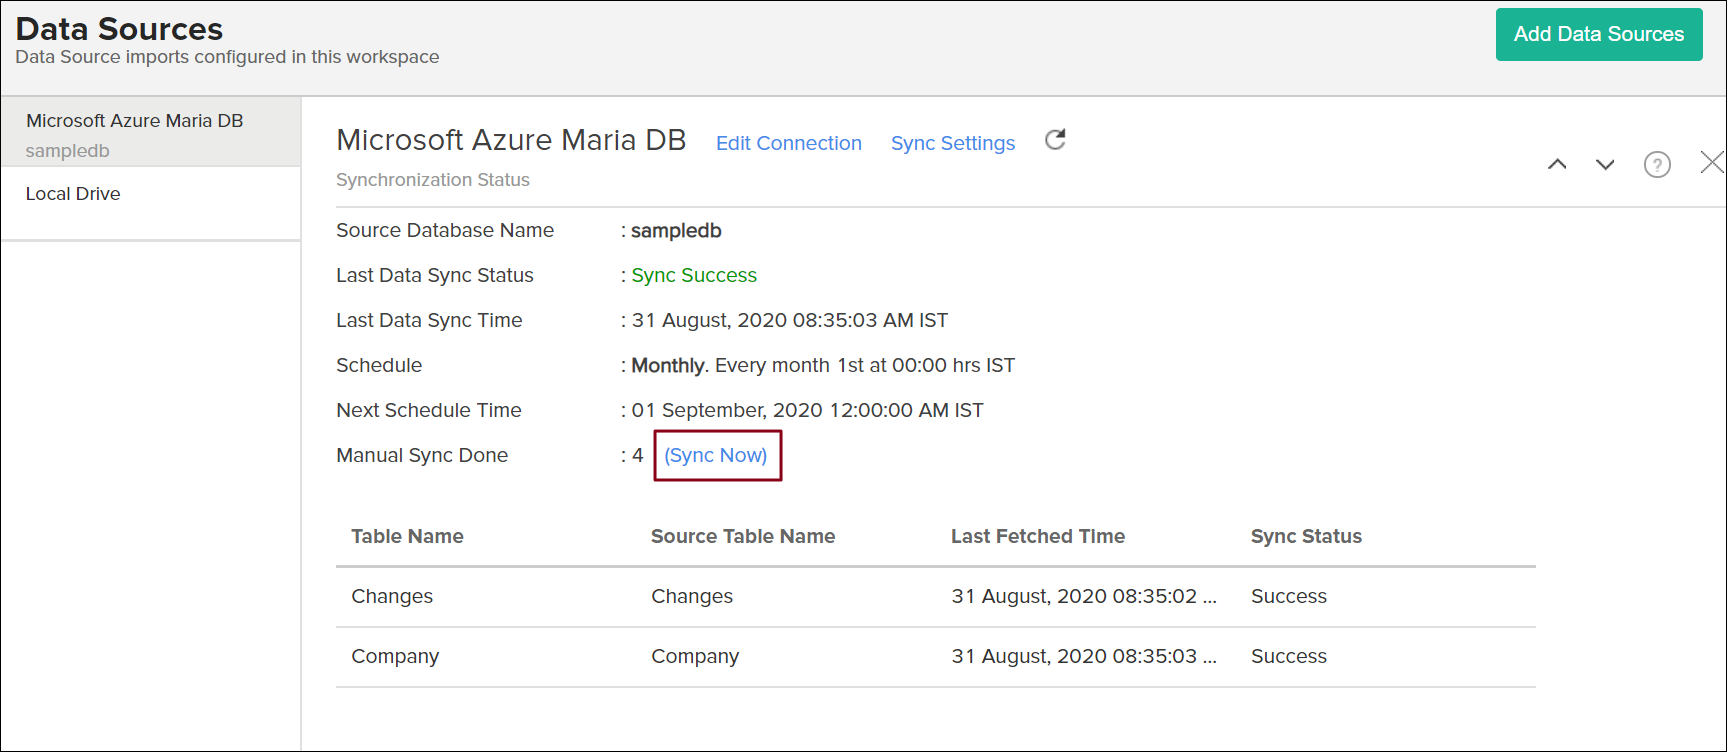Click the Table Name column header
This screenshot has height=752, width=1727.
pos(407,536)
